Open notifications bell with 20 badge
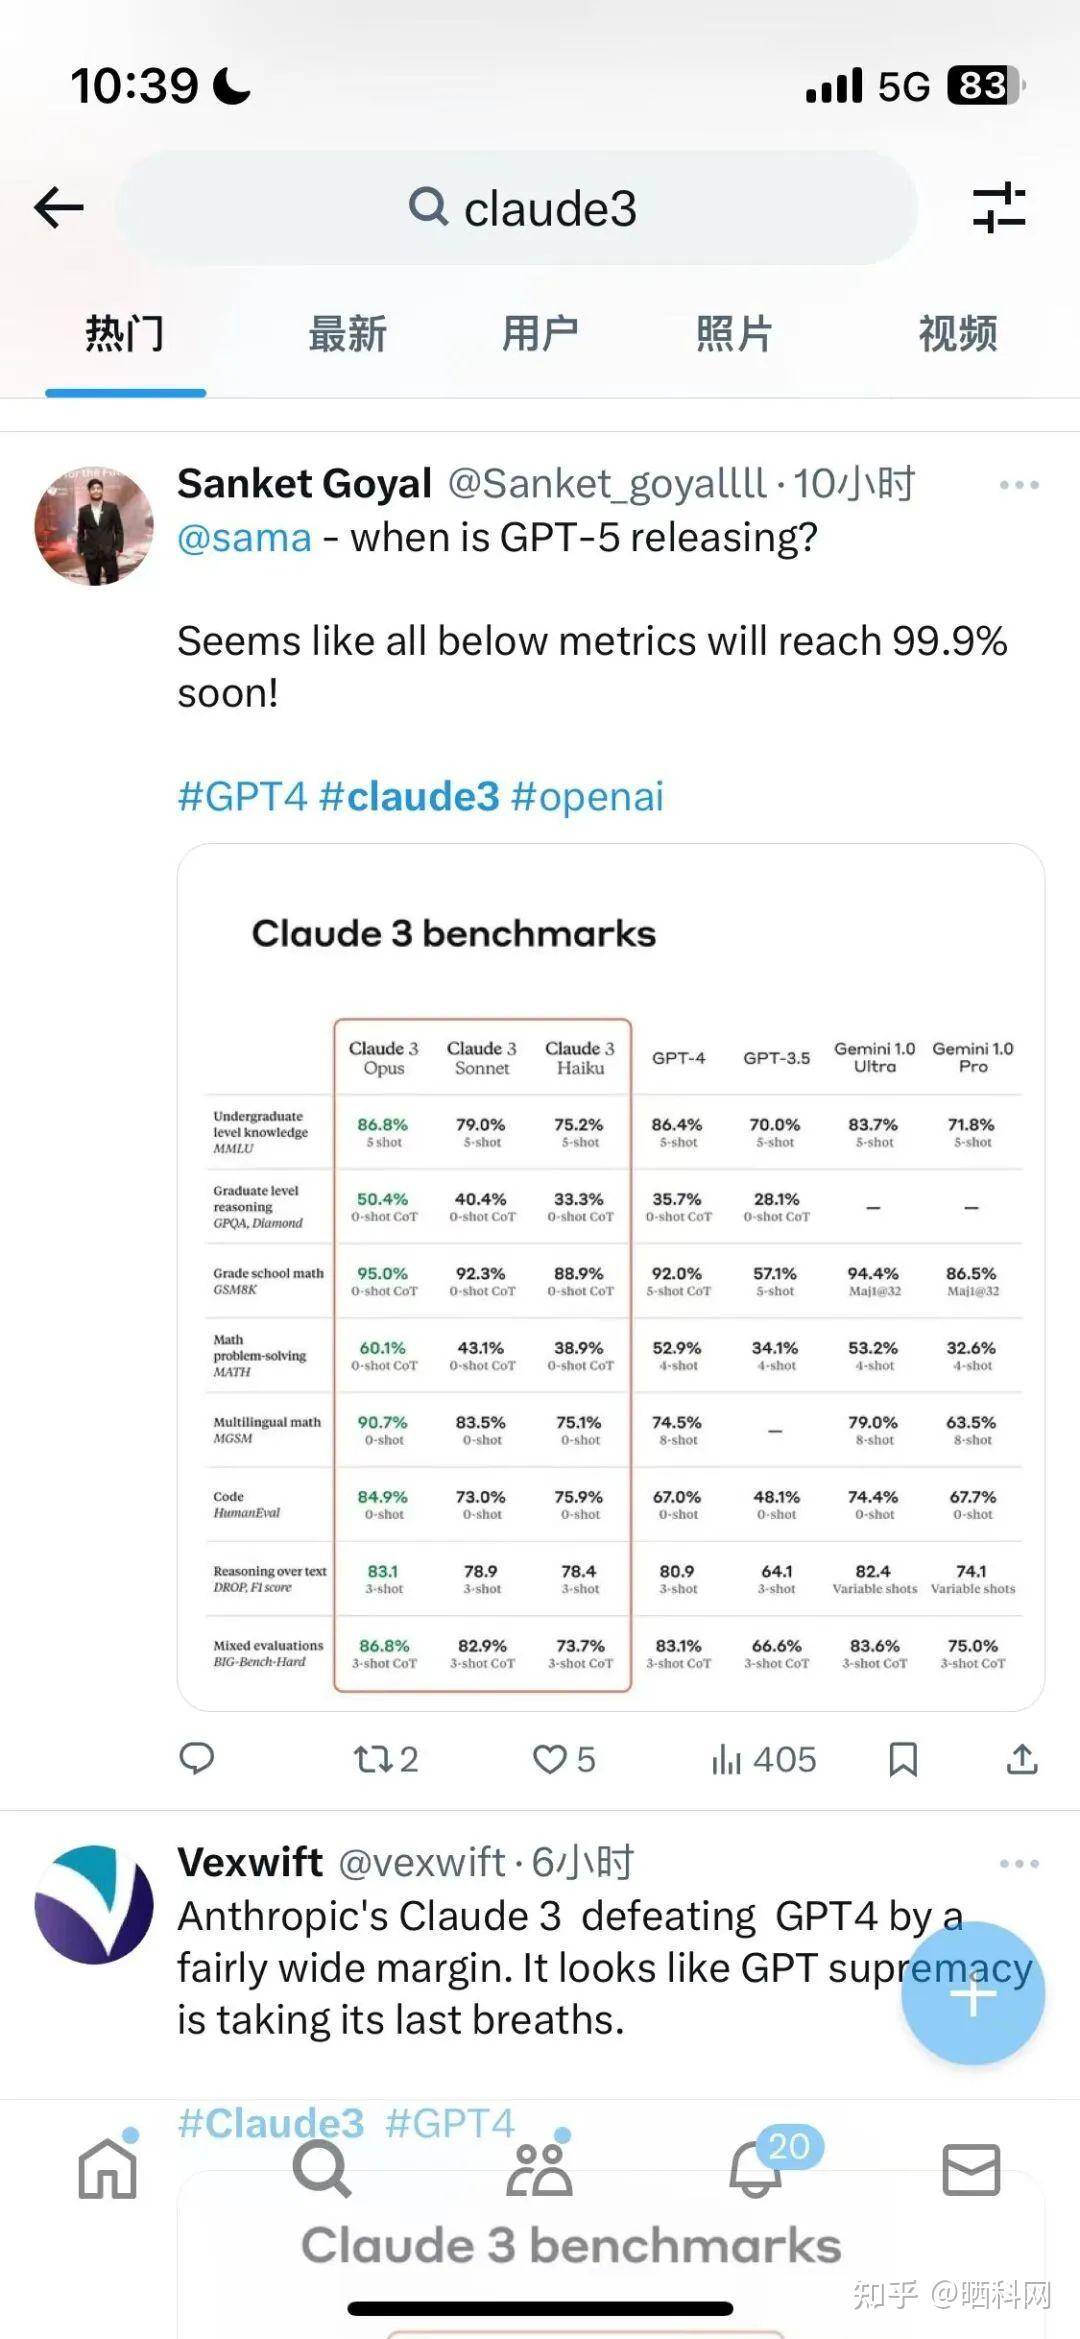 pyautogui.click(x=757, y=2170)
